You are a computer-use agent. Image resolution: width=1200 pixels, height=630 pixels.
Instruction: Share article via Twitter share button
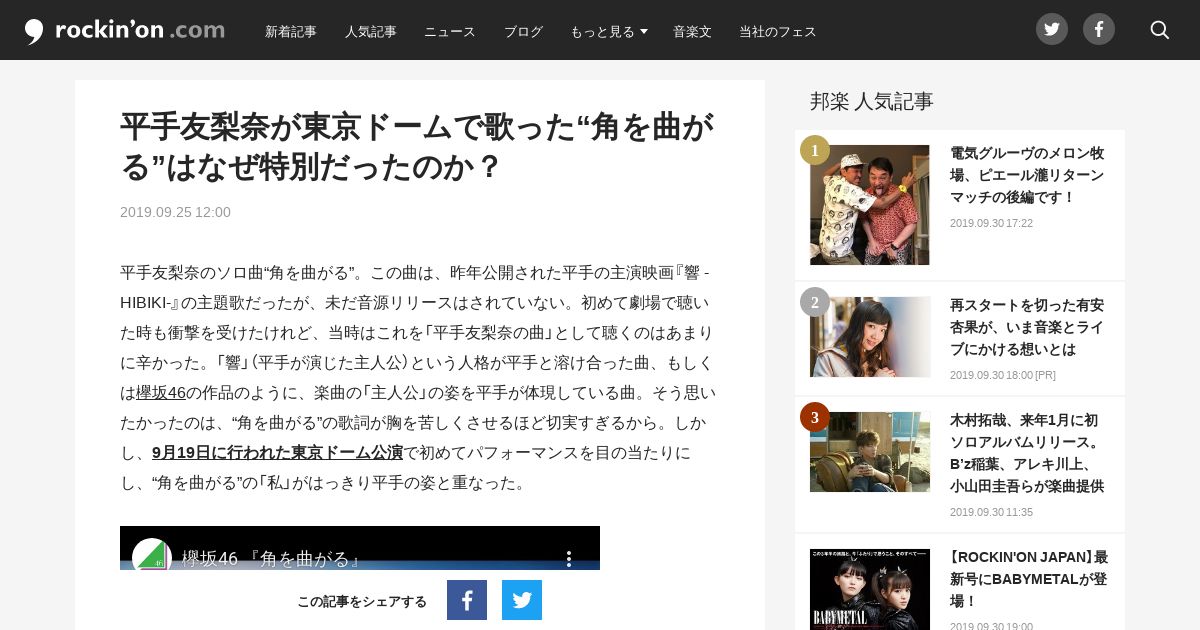pos(522,600)
